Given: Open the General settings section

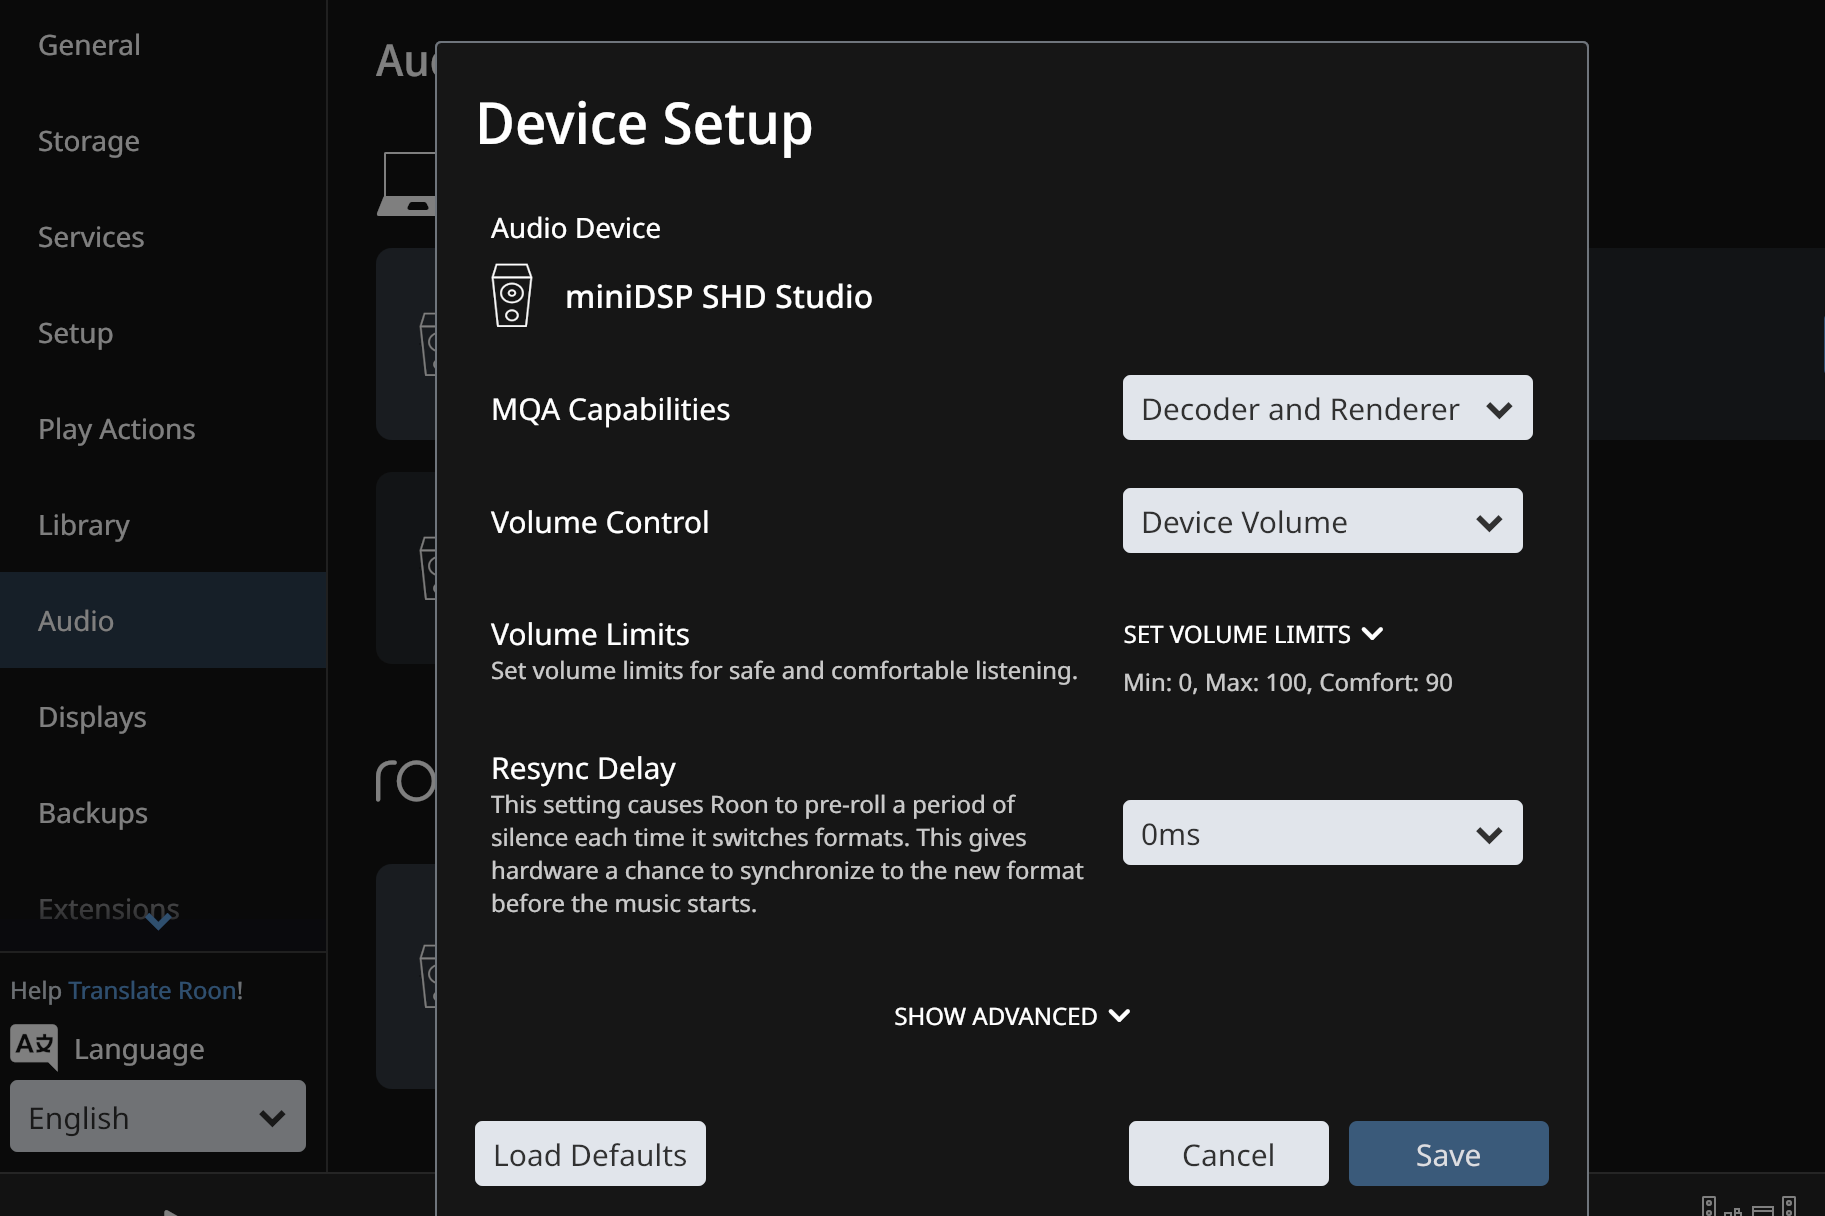Looking at the screenshot, I should pyautogui.click(x=89, y=45).
